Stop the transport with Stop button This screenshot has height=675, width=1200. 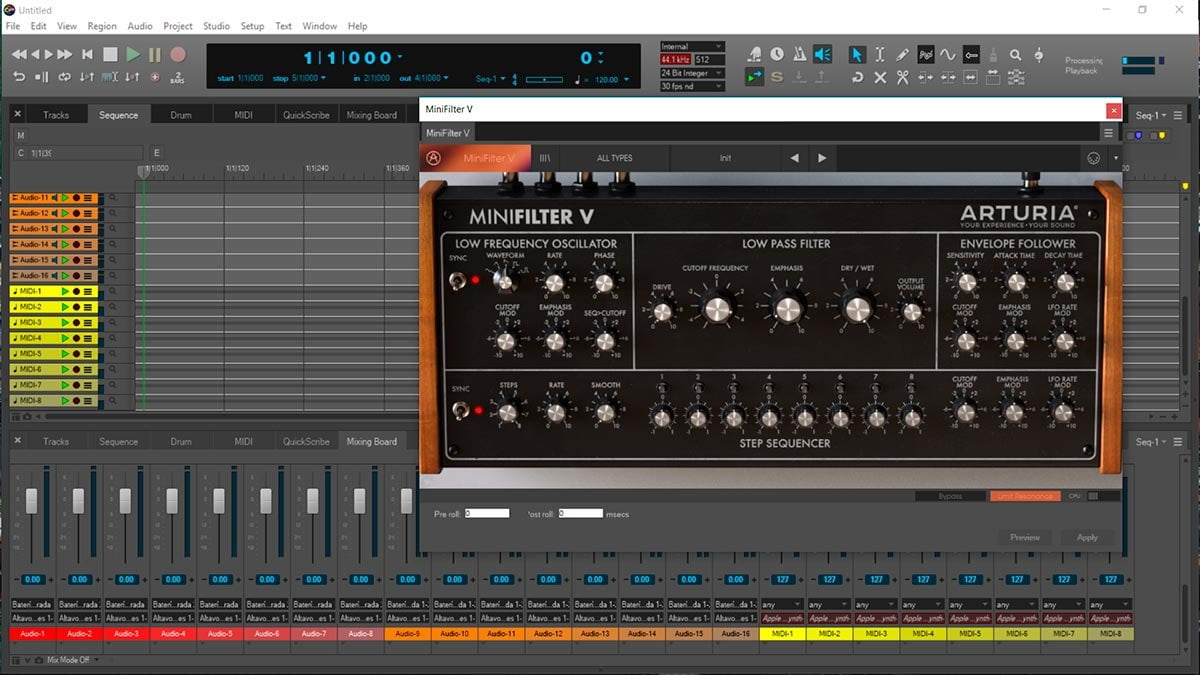(110, 54)
